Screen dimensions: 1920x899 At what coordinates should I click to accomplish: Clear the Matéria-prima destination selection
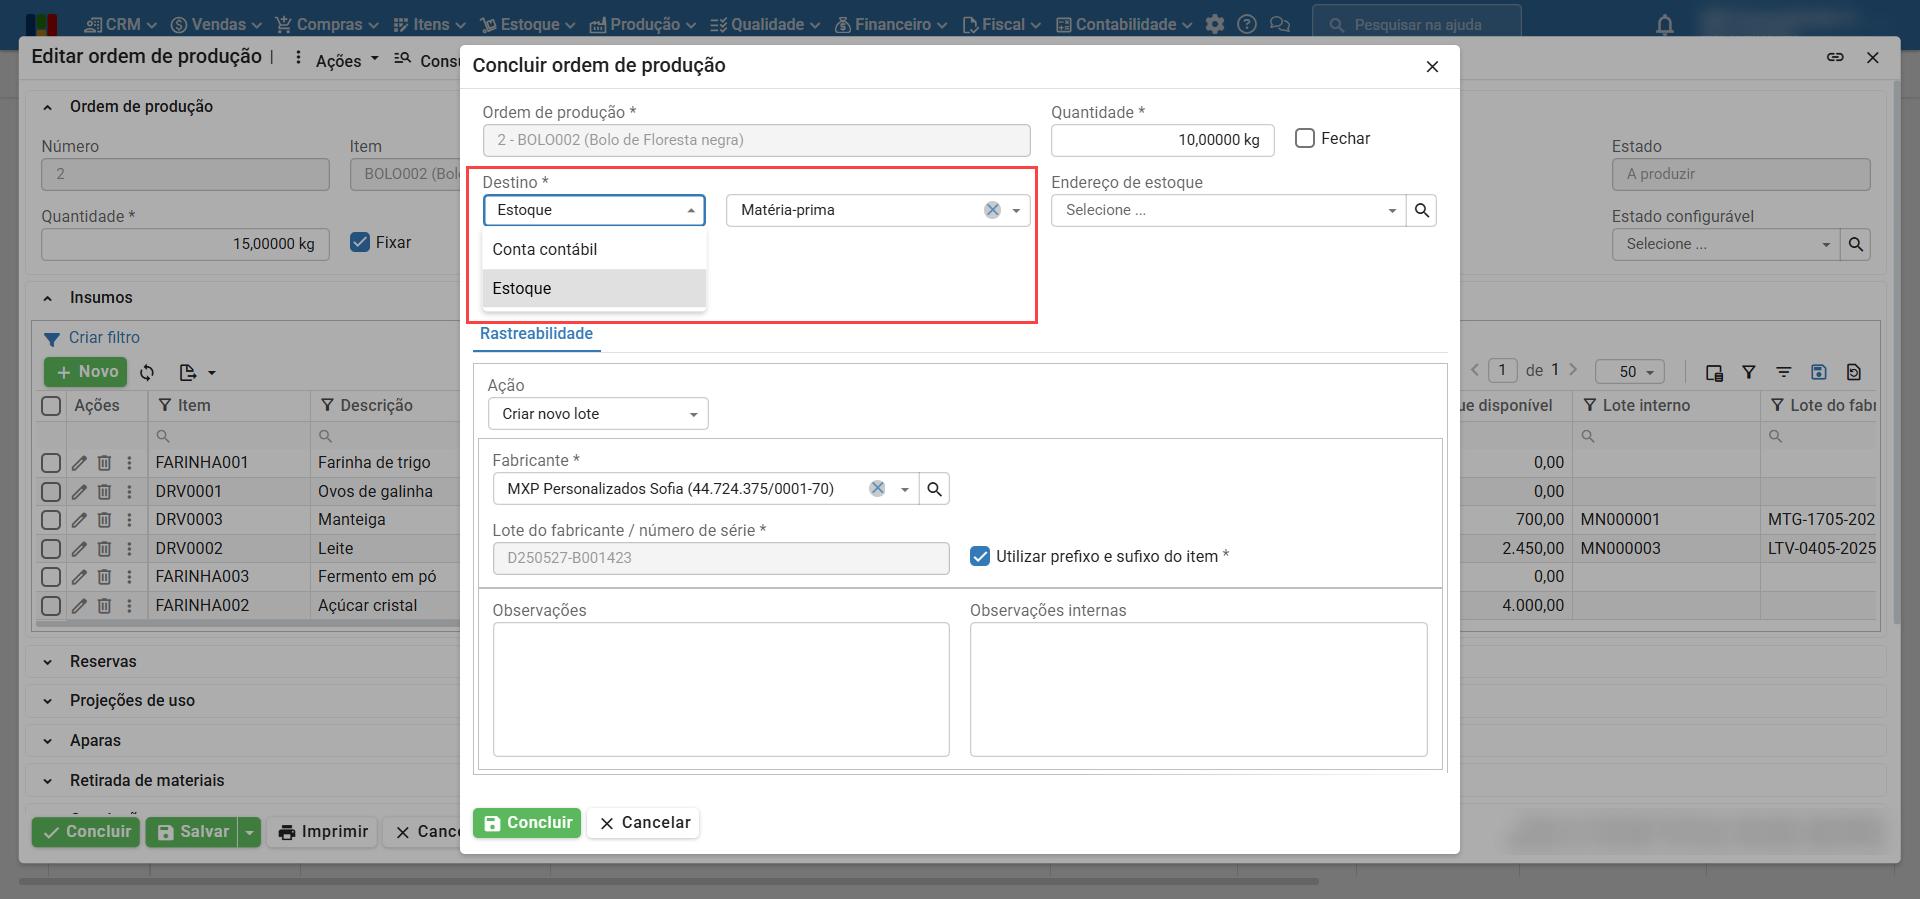(992, 210)
